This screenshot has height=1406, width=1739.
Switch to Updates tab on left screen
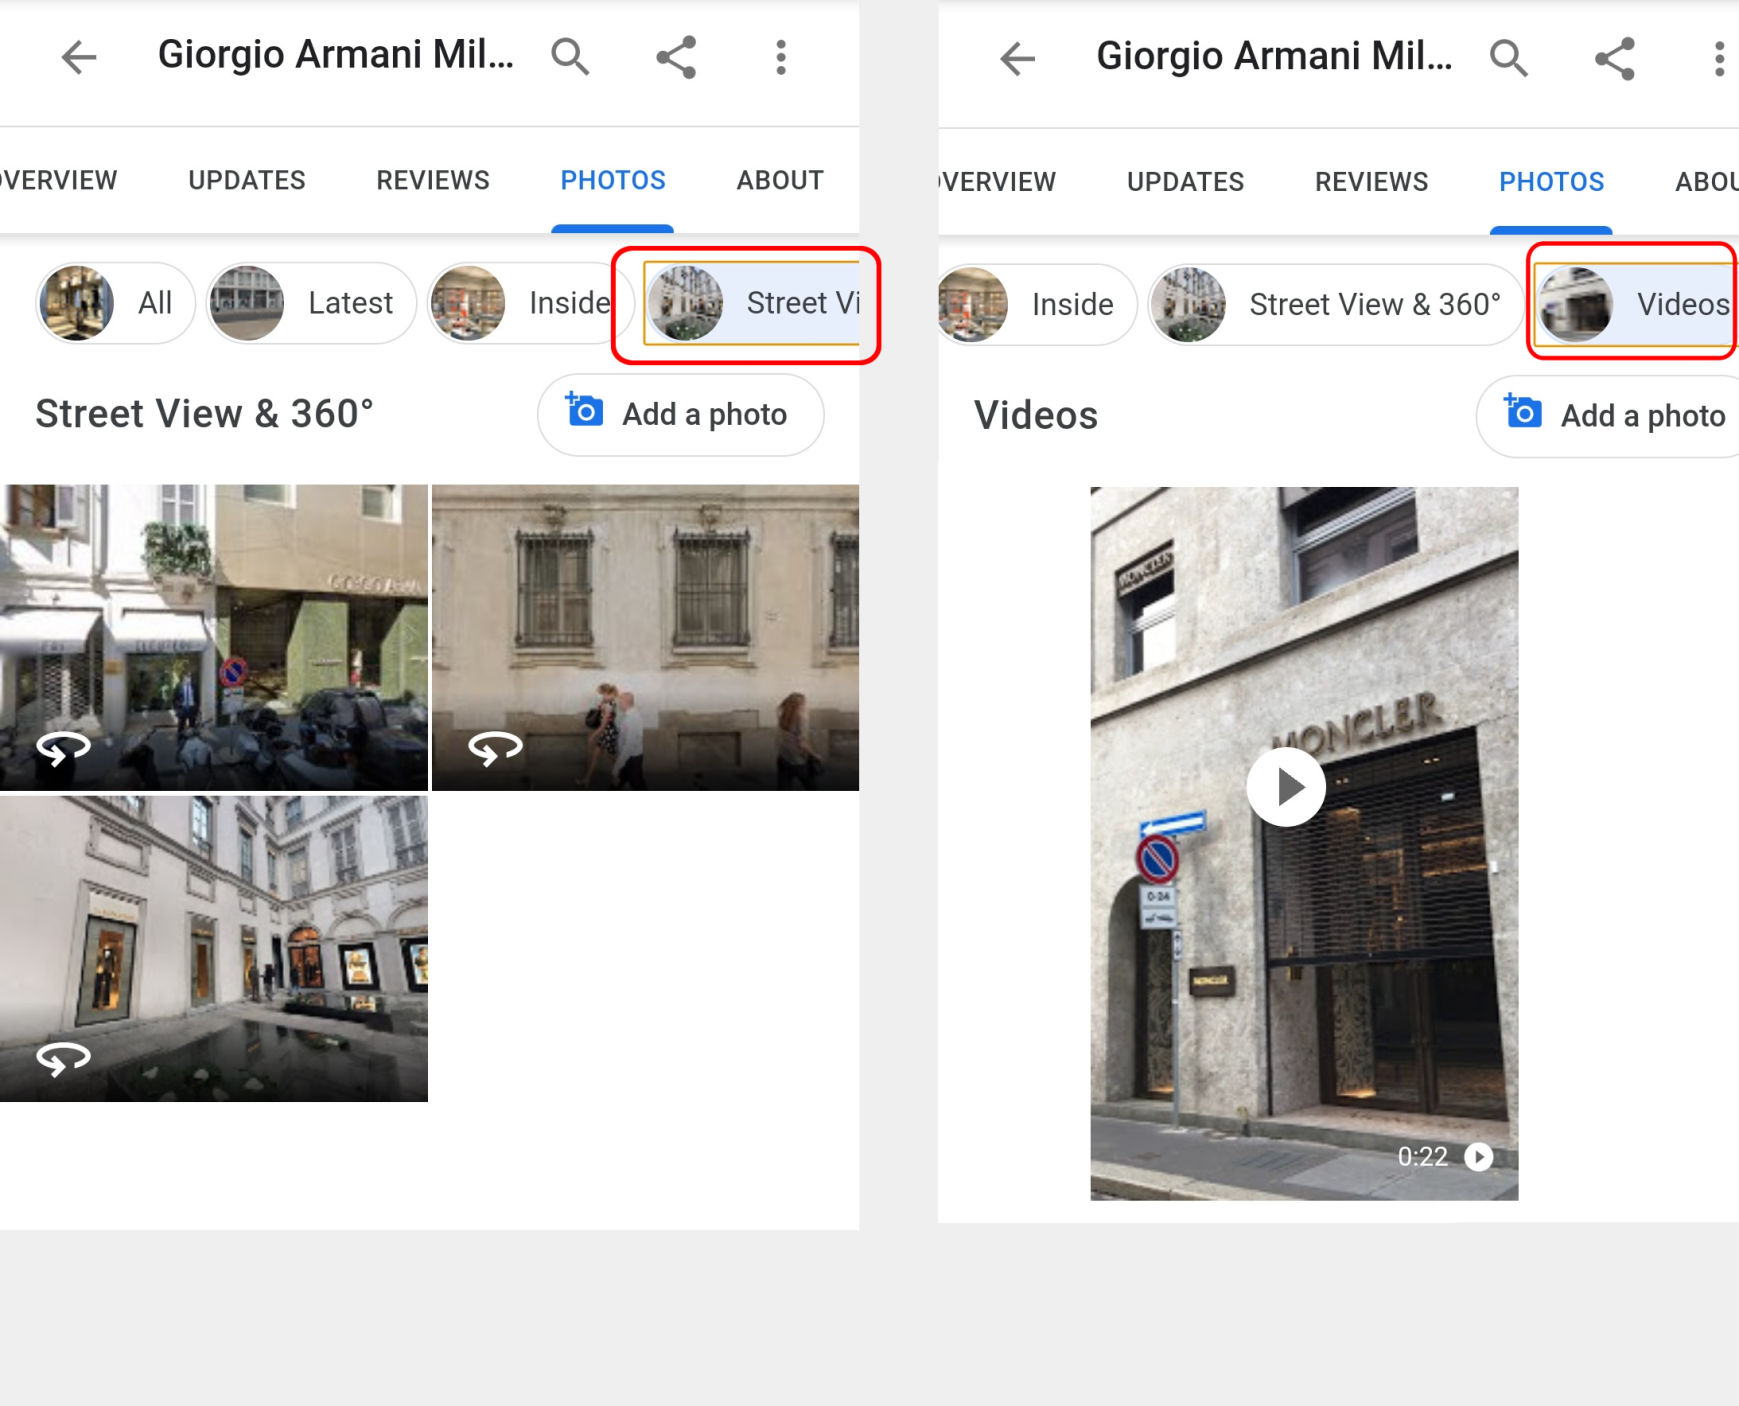click(x=247, y=180)
